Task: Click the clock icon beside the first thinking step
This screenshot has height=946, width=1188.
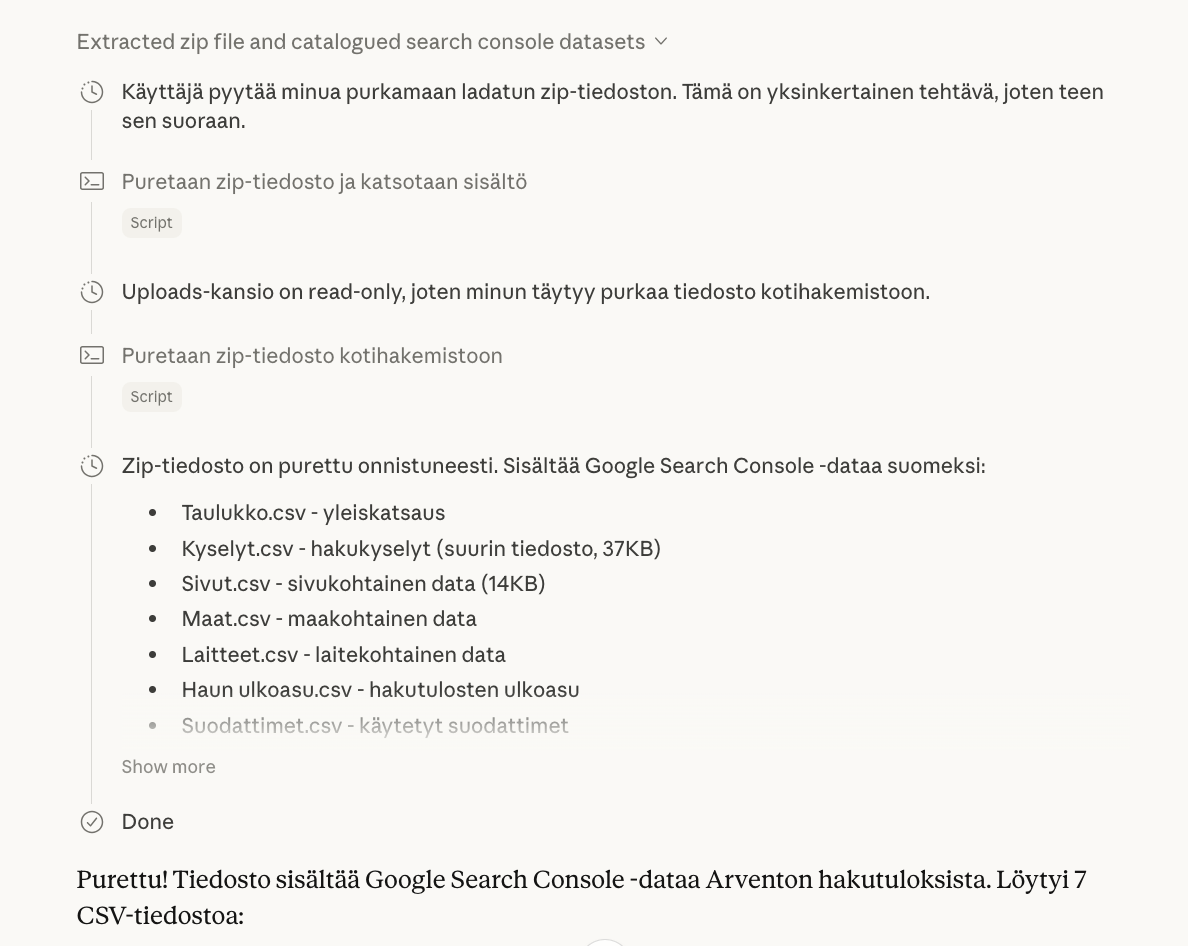Action: [x=91, y=92]
